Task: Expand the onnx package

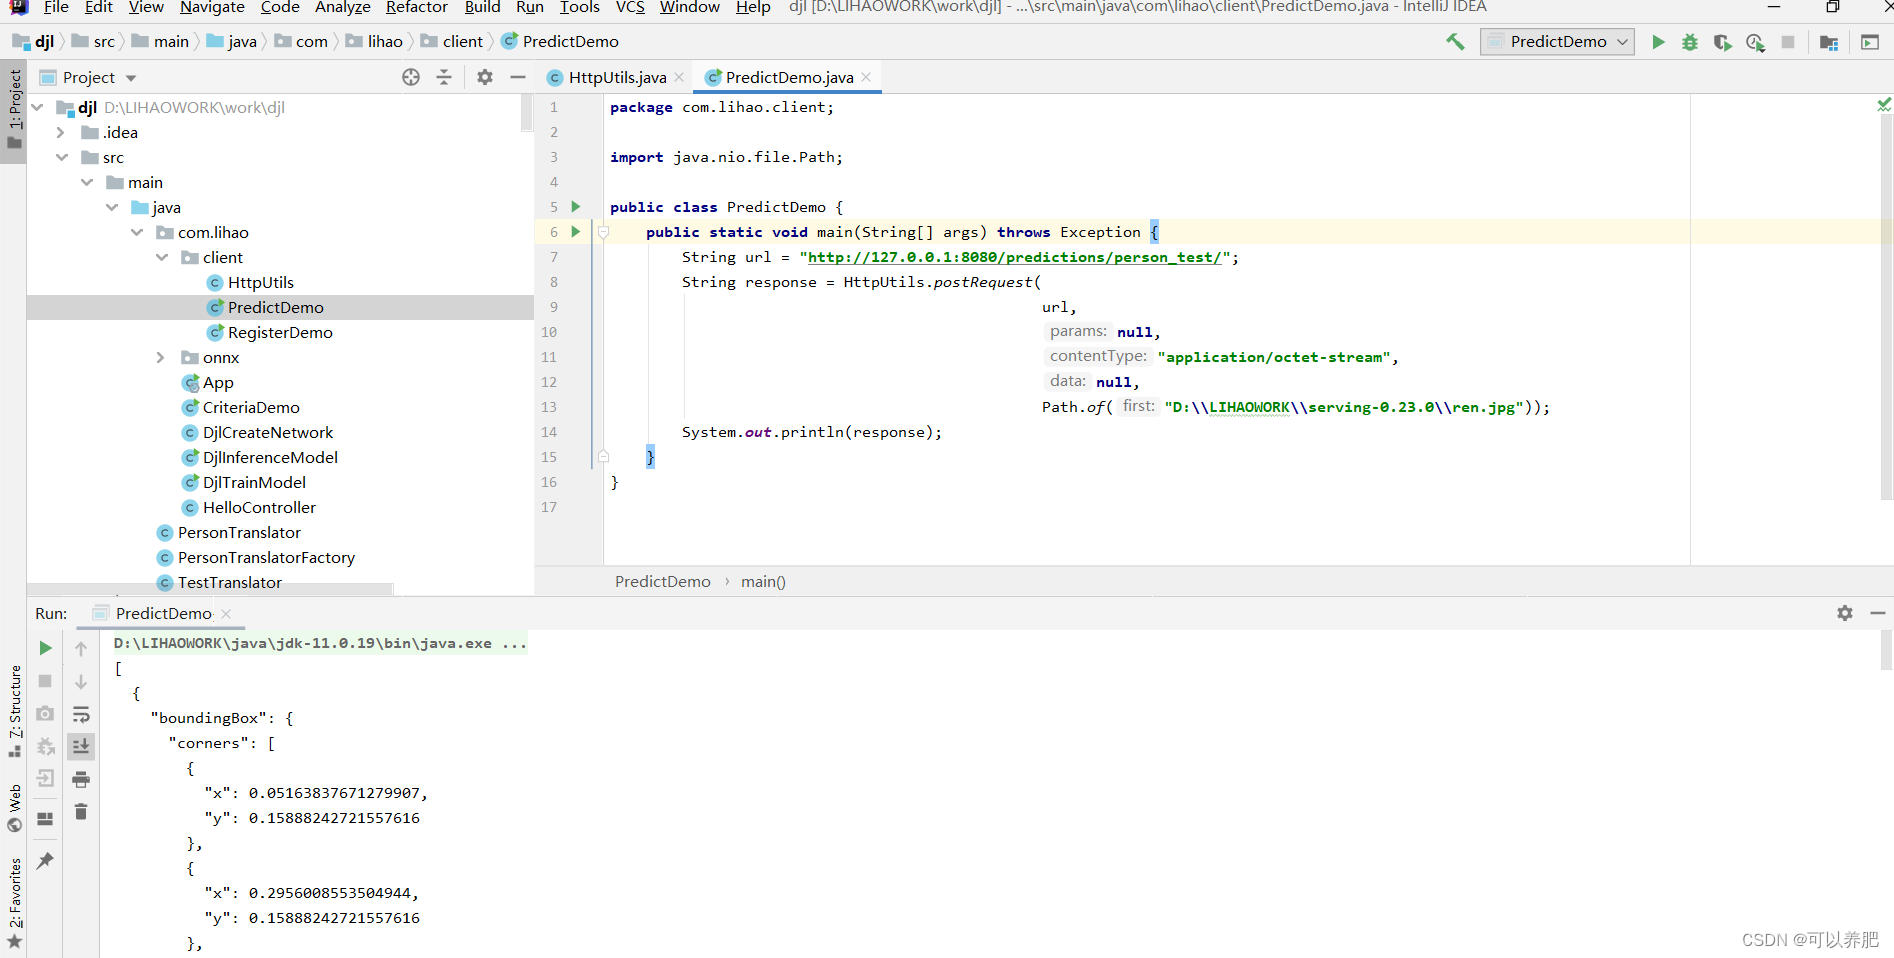Action: (x=160, y=357)
